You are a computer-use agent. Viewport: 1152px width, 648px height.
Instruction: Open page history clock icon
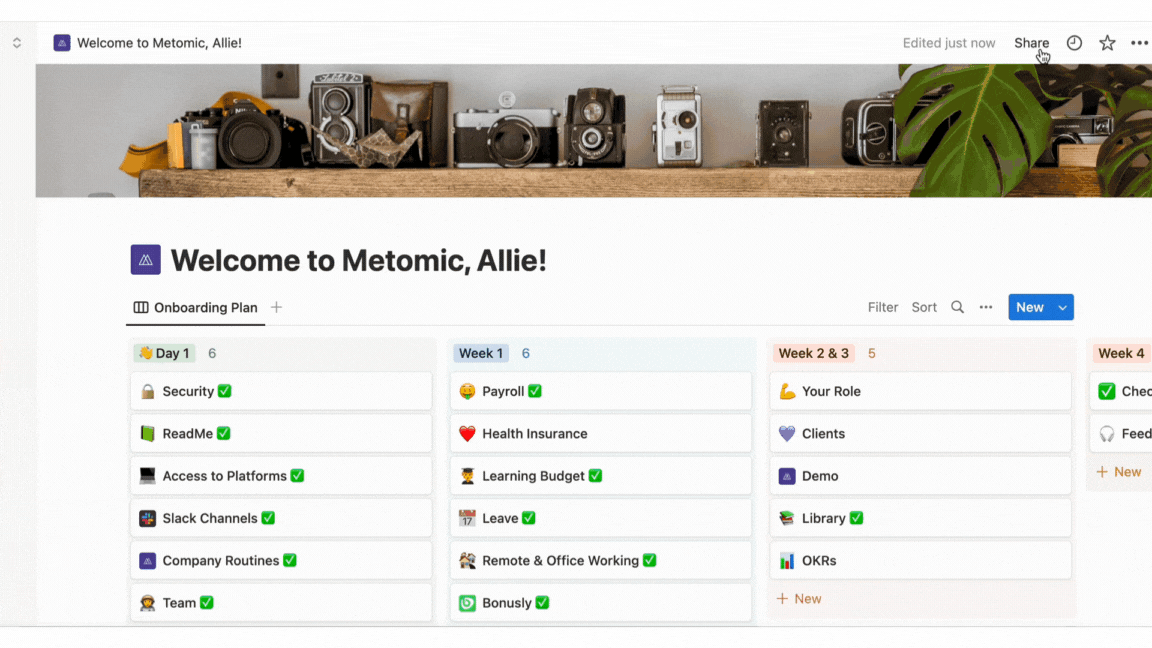tap(1074, 43)
